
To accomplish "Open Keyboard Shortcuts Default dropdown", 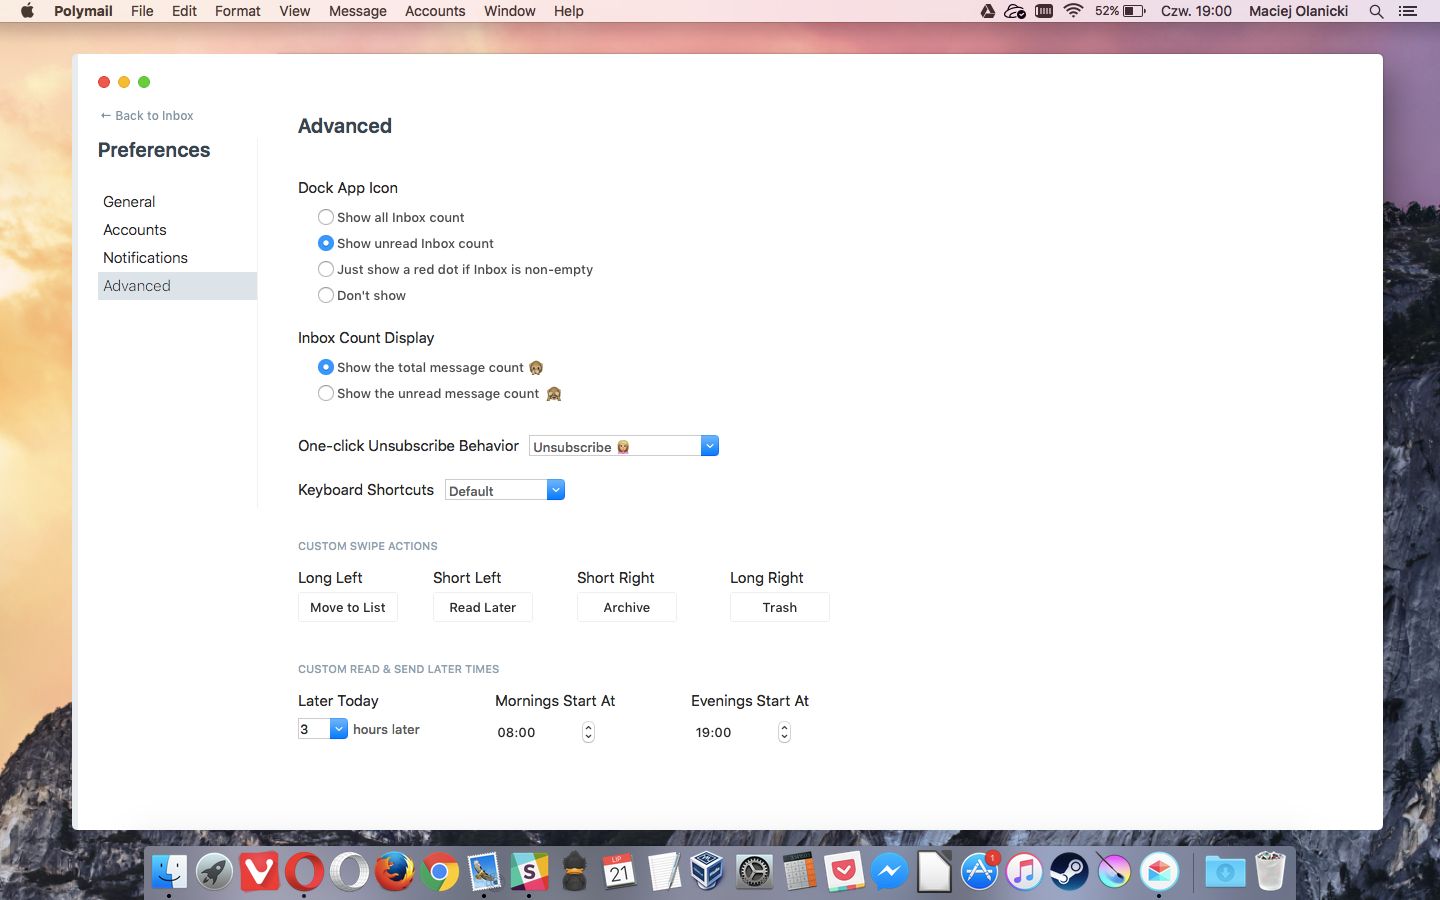I will coord(505,490).
